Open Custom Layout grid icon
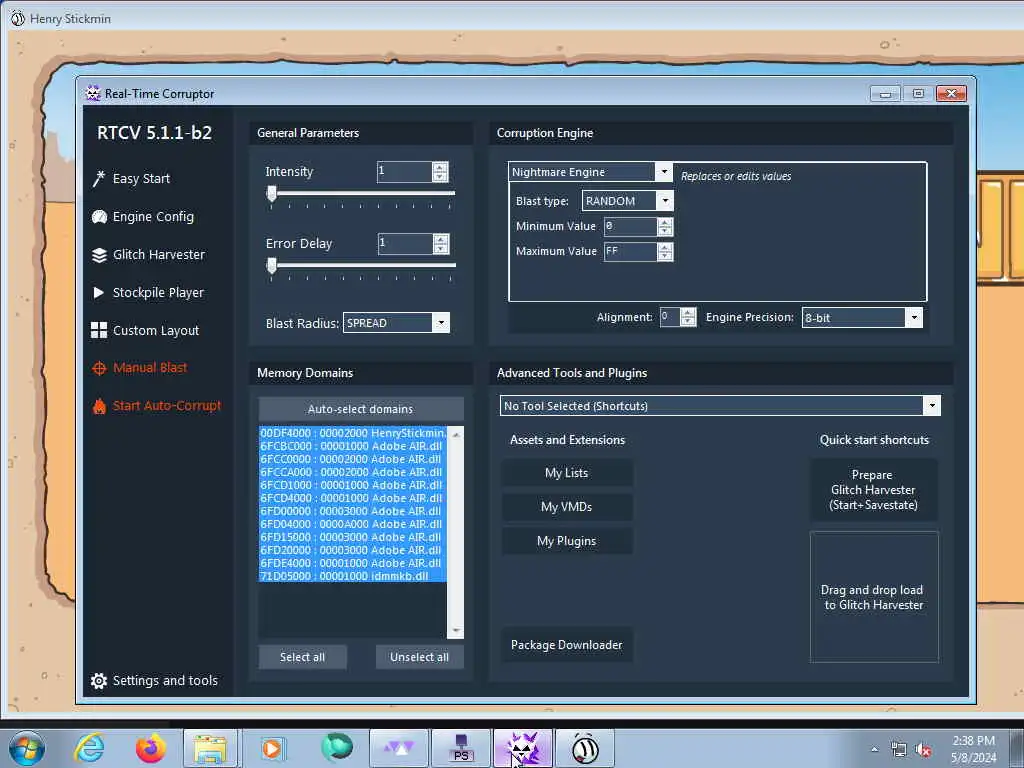Image resolution: width=1024 pixels, height=768 pixels. click(x=99, y=330)
